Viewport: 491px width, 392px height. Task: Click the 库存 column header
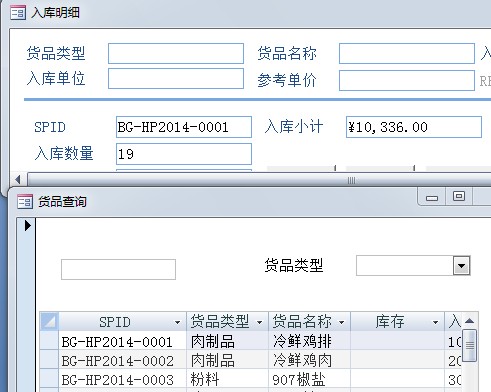click(x=397, y=322)
